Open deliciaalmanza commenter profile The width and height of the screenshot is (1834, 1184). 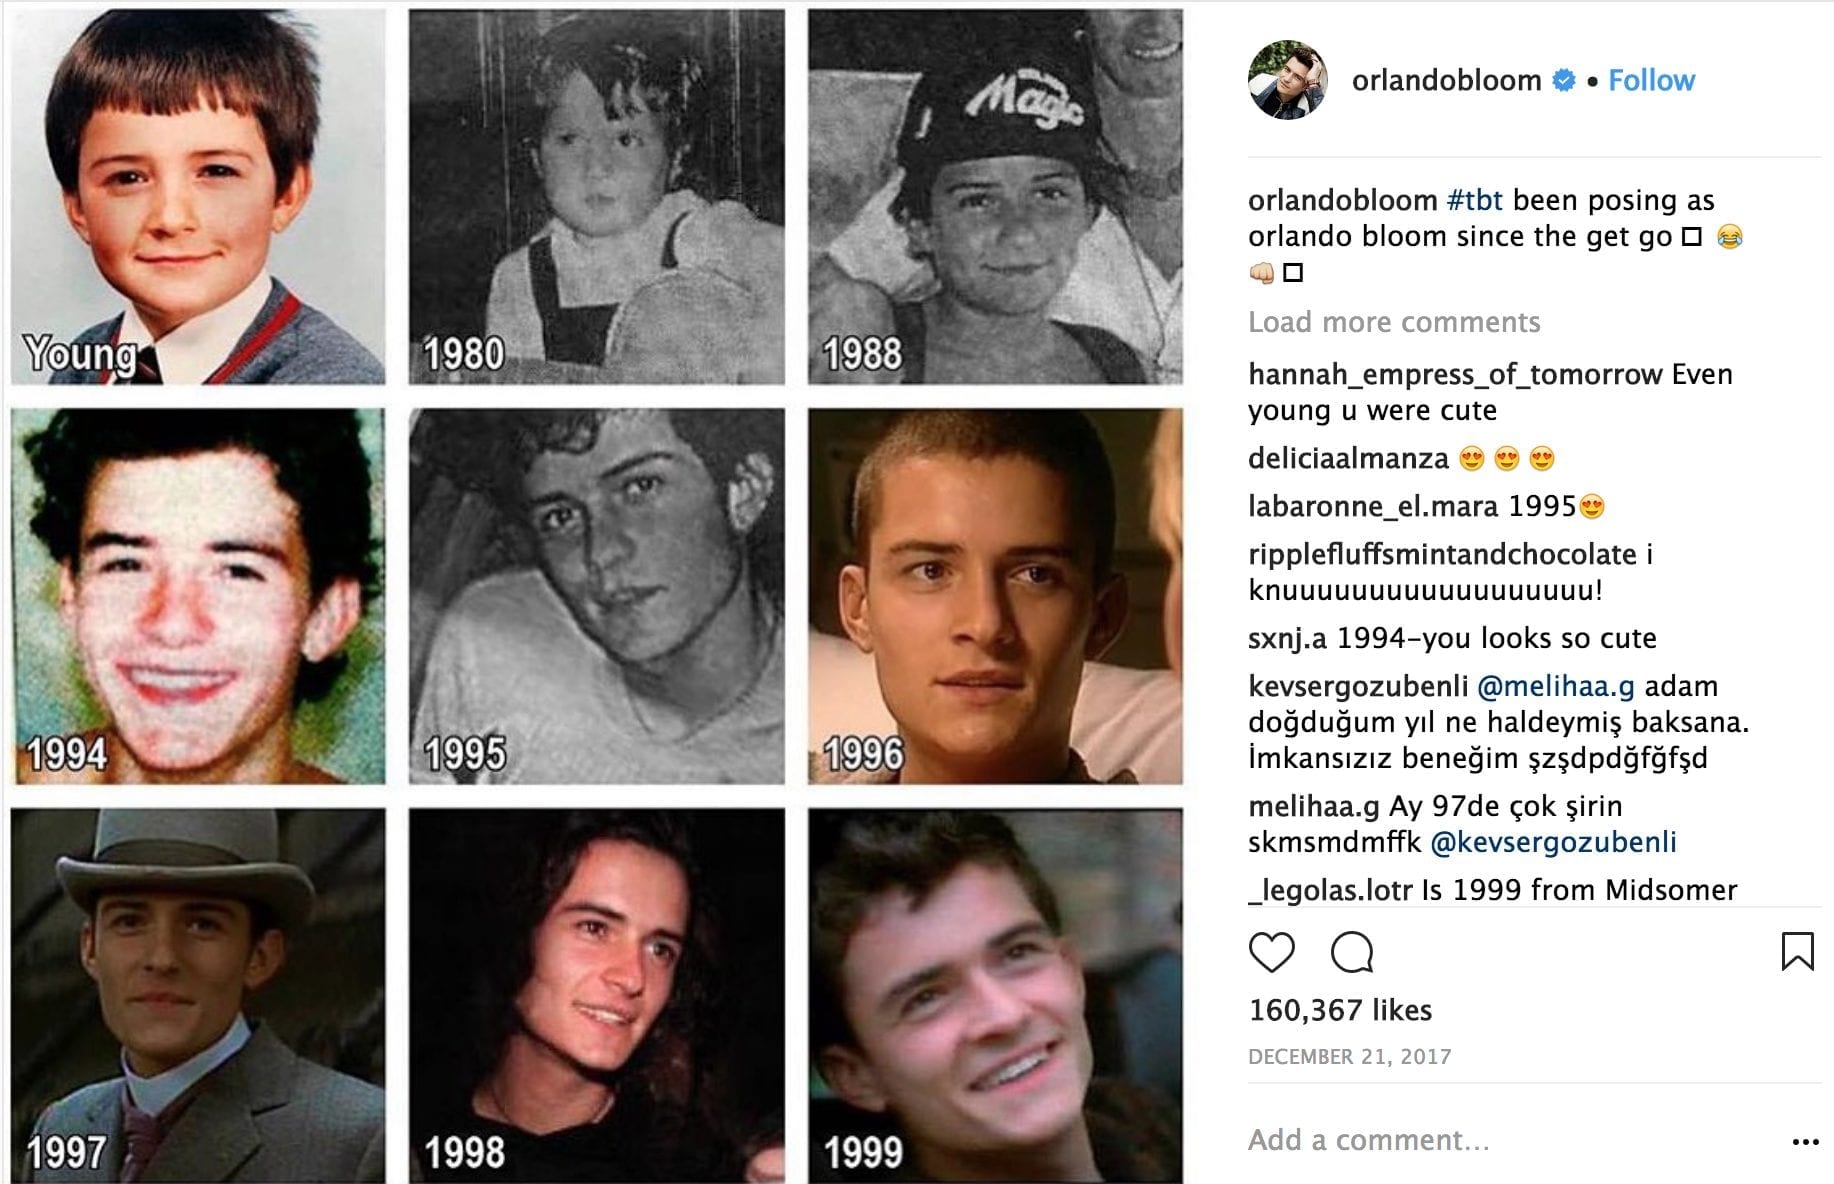point(1348,458)
